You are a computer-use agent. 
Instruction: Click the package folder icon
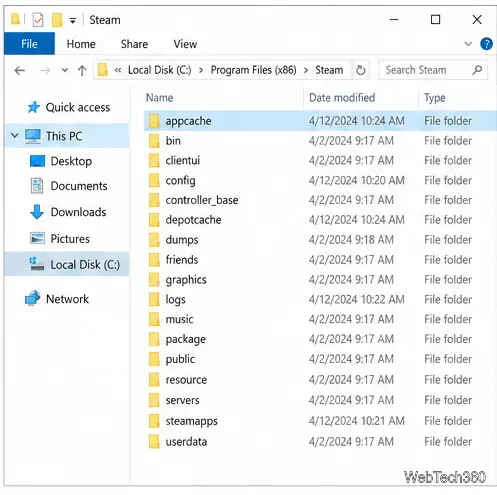154,339
